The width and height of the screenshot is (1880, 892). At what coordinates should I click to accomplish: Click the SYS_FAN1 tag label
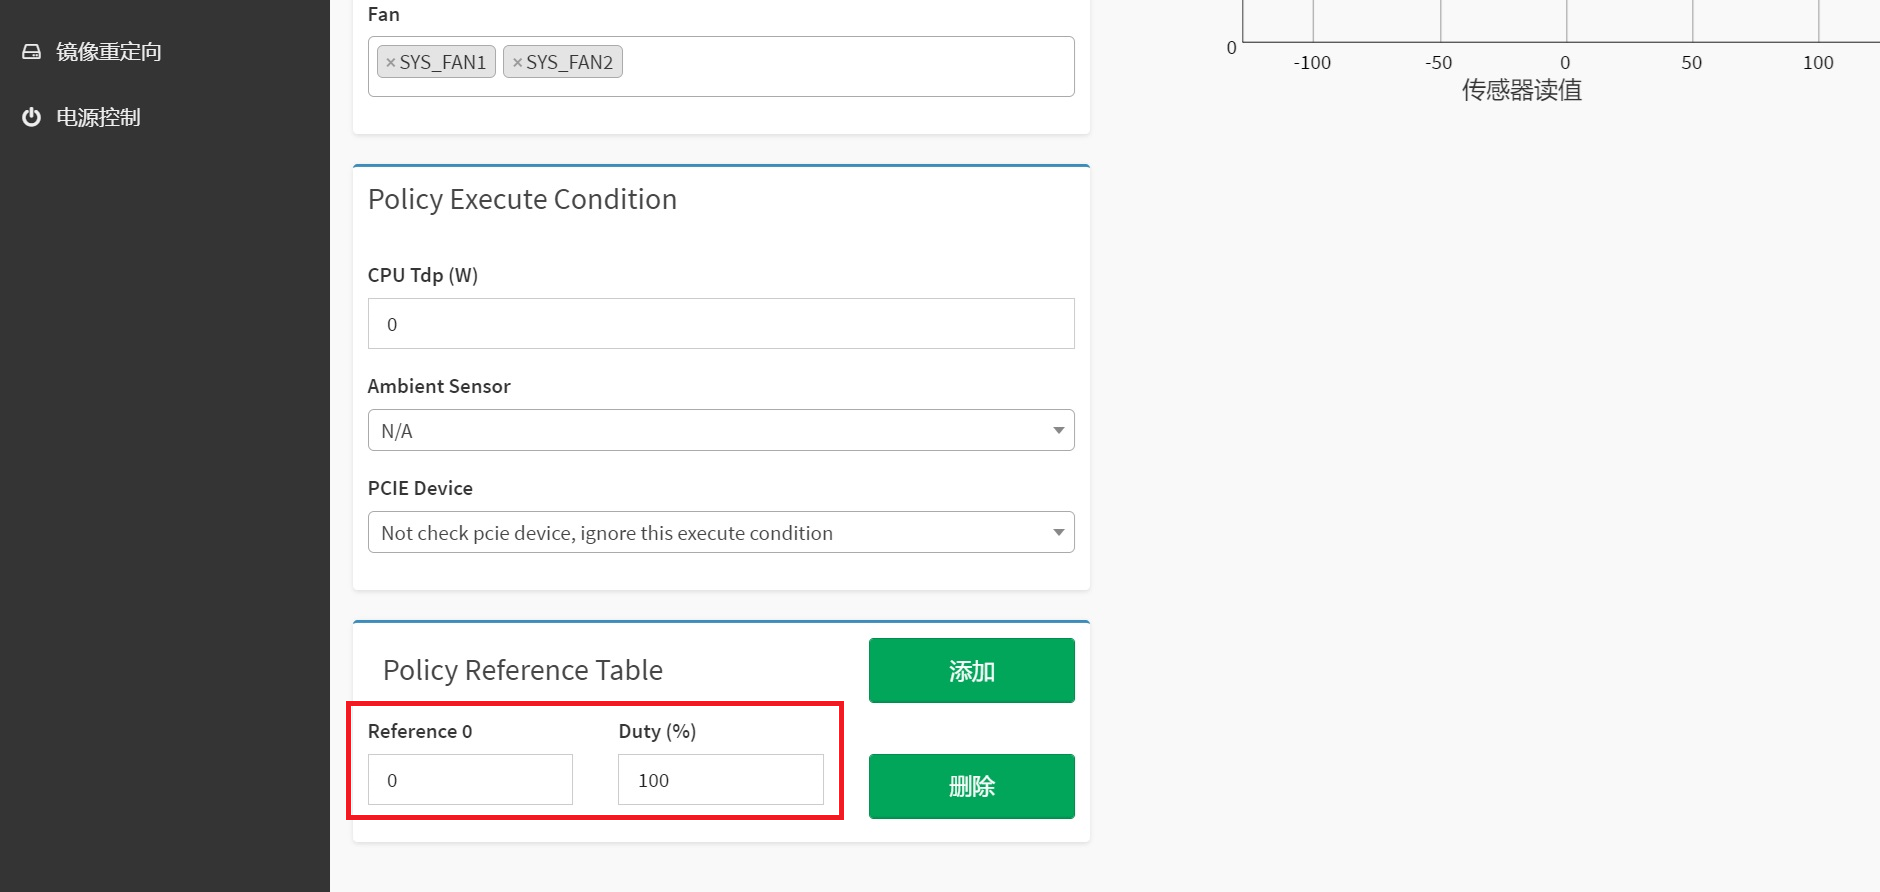click(443, 63)
